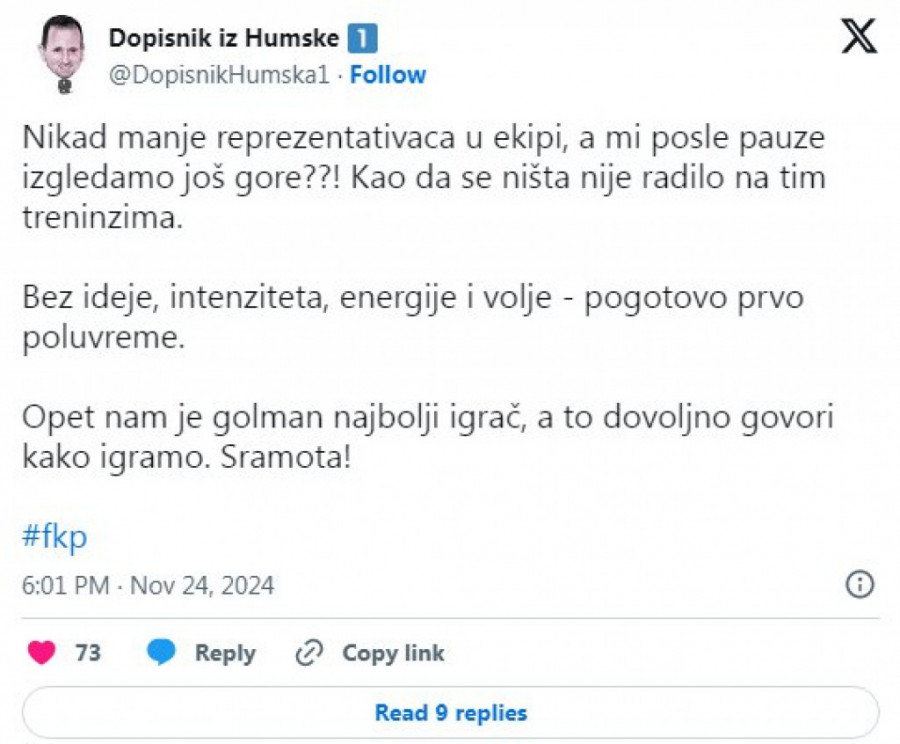900x744 pixels.
Task: Click the Reply text label
Action: (225, 653)
